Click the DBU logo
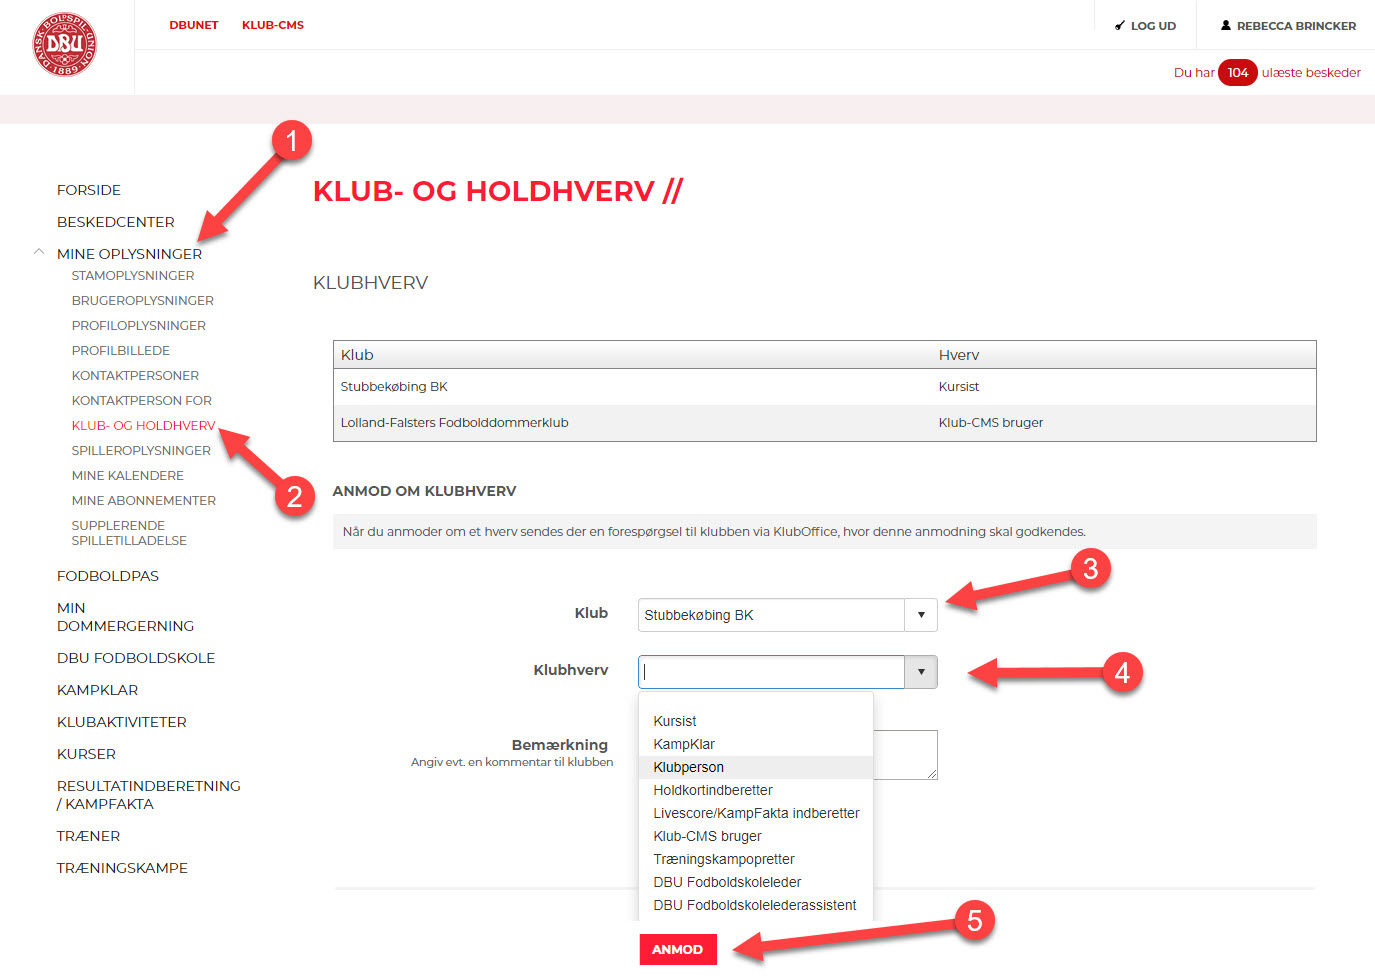1375x980 pixels. [x=65, y=44]
